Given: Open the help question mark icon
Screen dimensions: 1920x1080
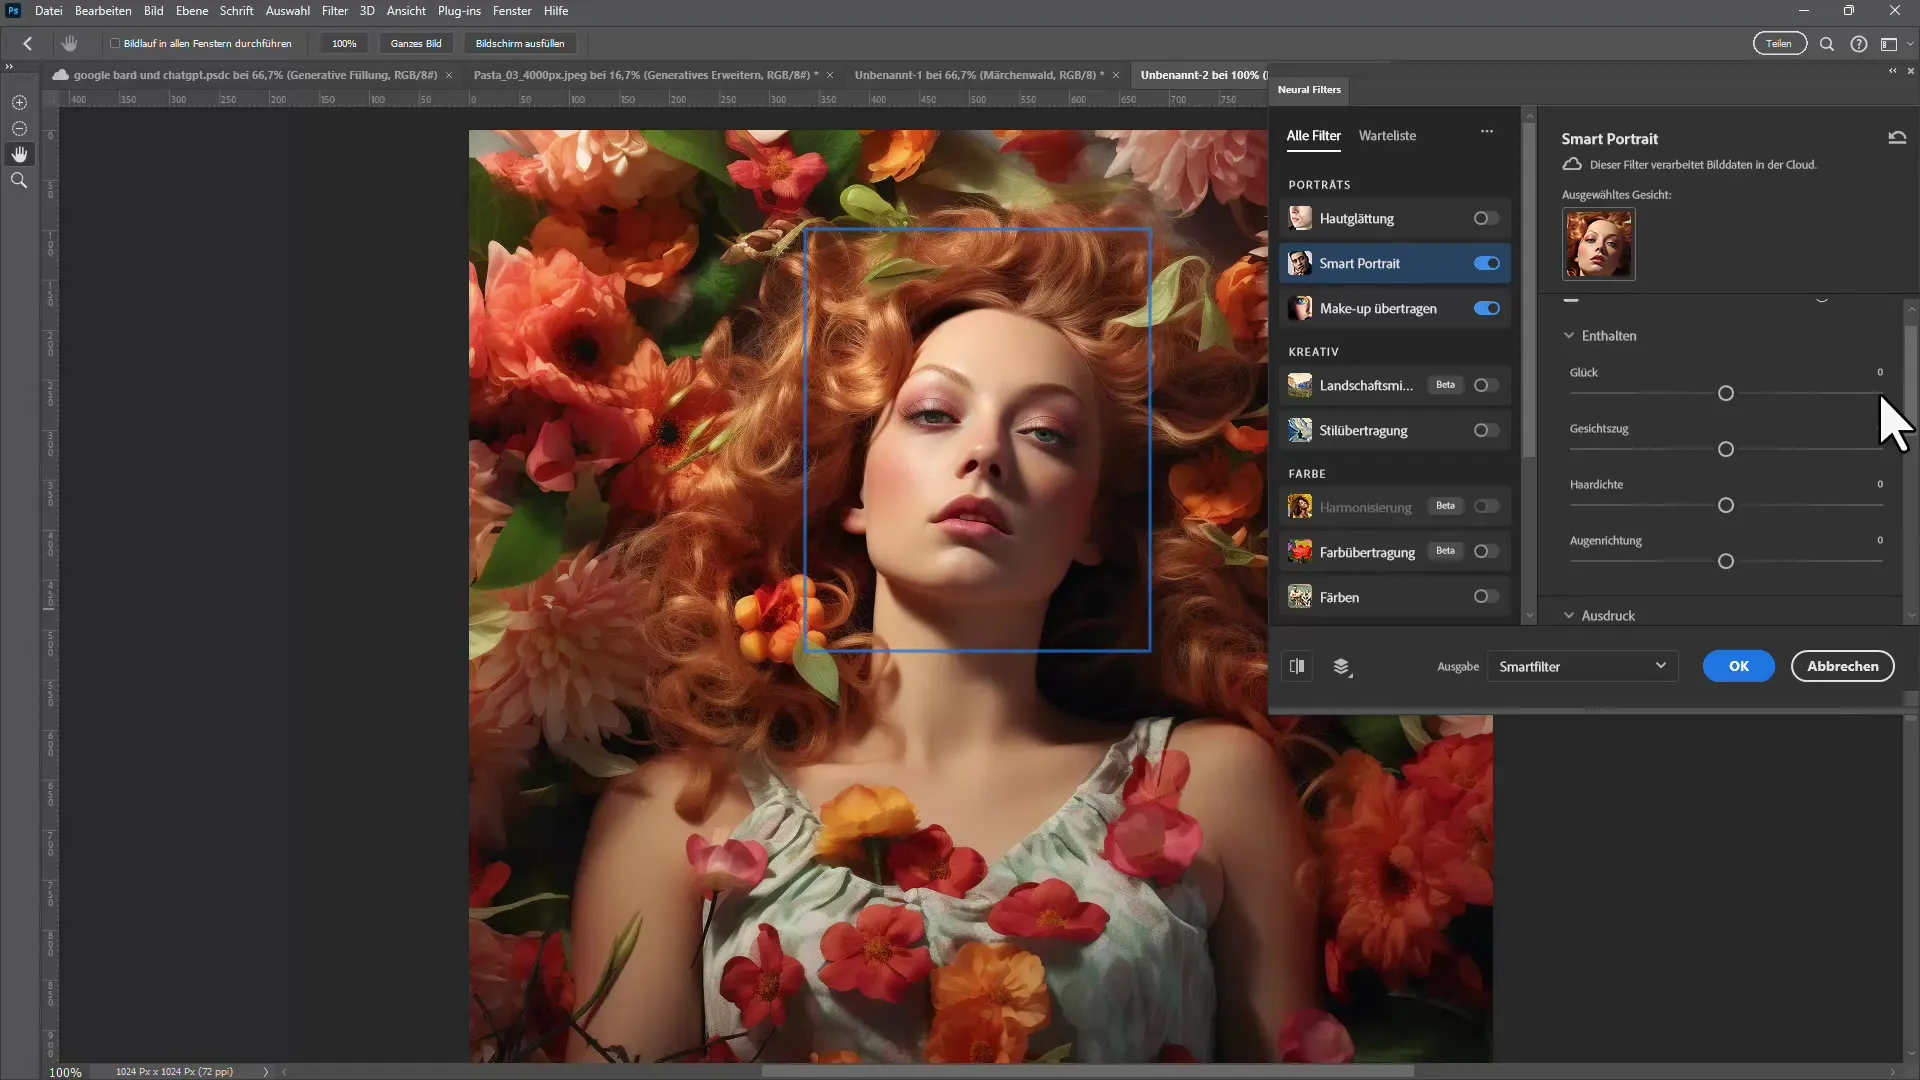Looking at the screenshot, I should 1859,44.
